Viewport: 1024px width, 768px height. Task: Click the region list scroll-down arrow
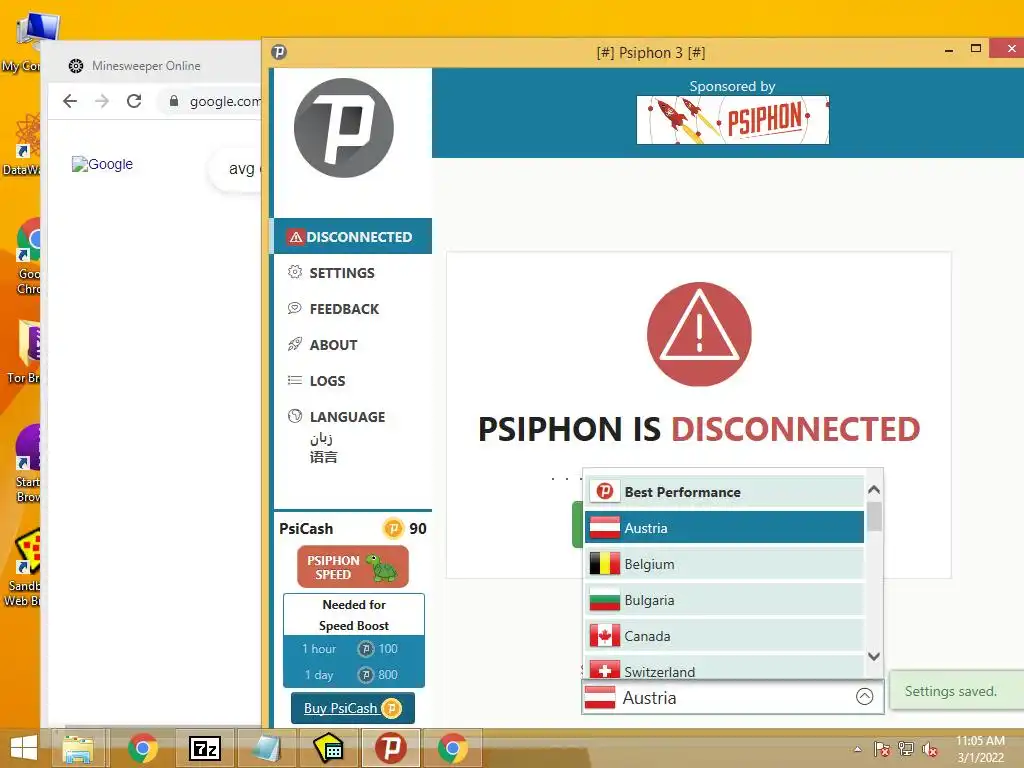(x=874, y=656)
